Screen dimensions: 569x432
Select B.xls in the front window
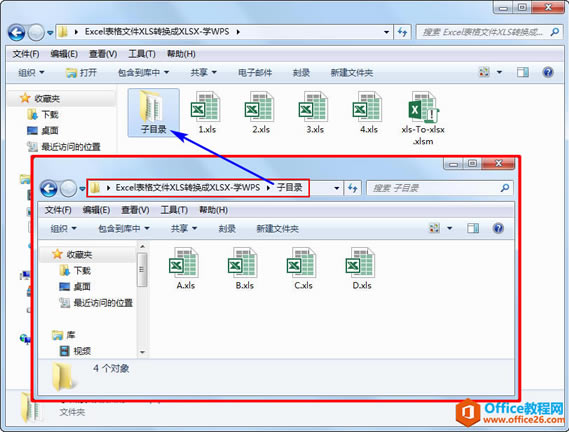(244, 269)
